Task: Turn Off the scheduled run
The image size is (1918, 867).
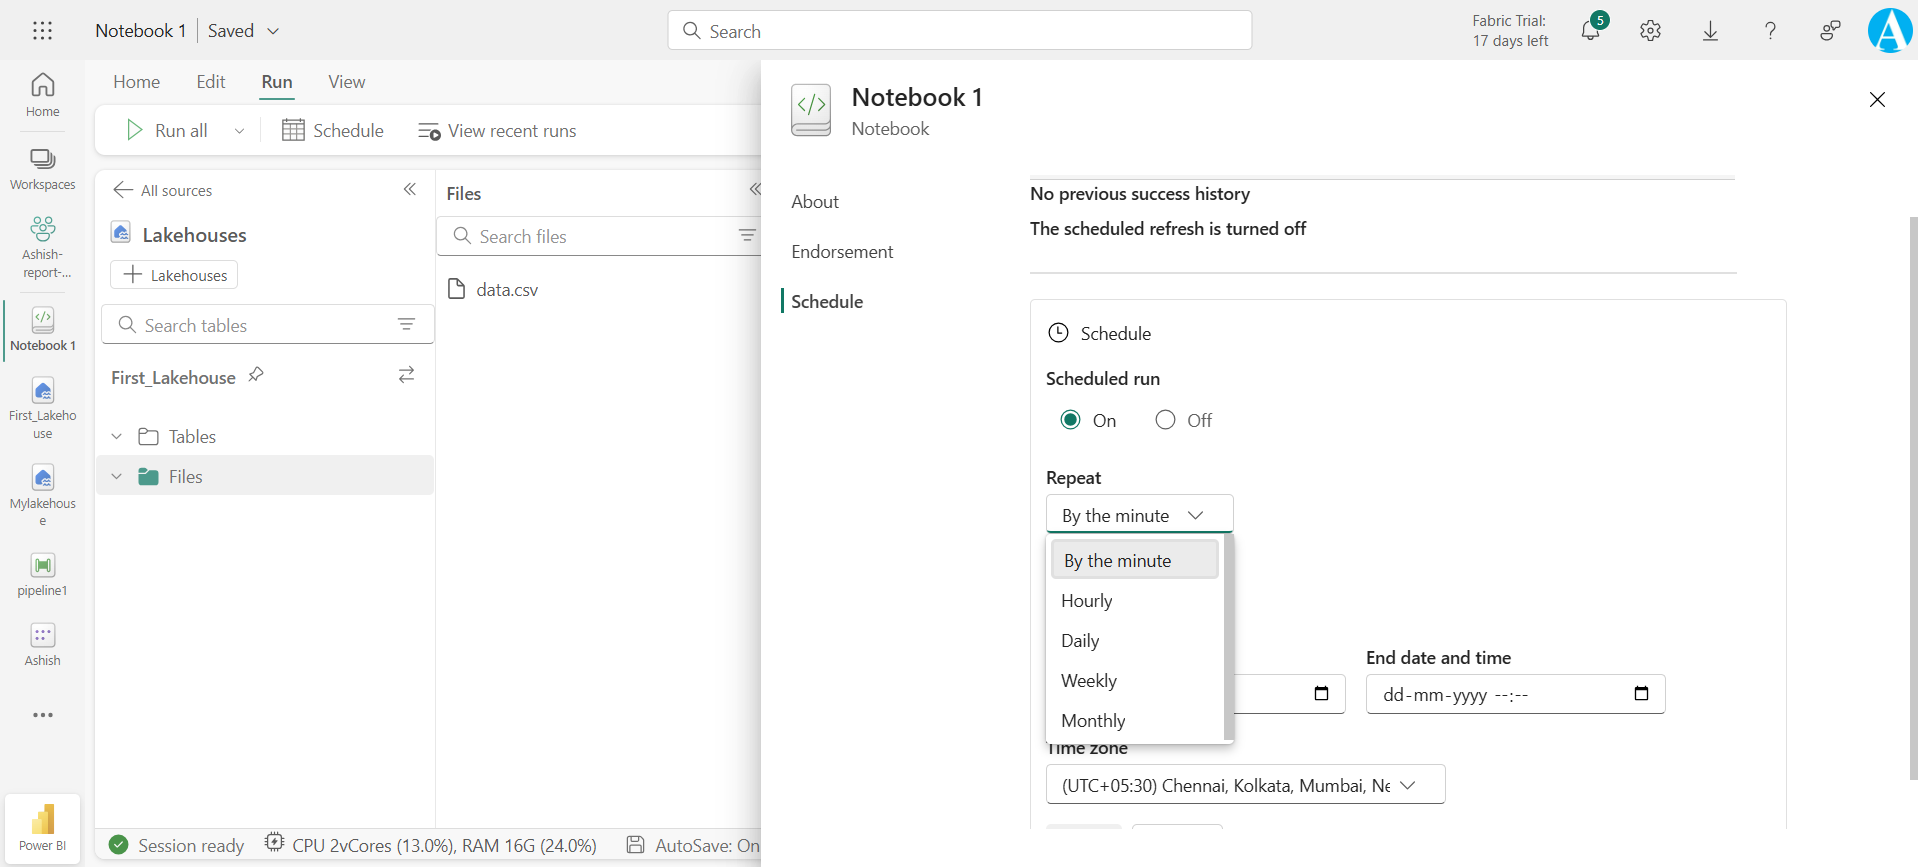Action: click(1165, 420)
